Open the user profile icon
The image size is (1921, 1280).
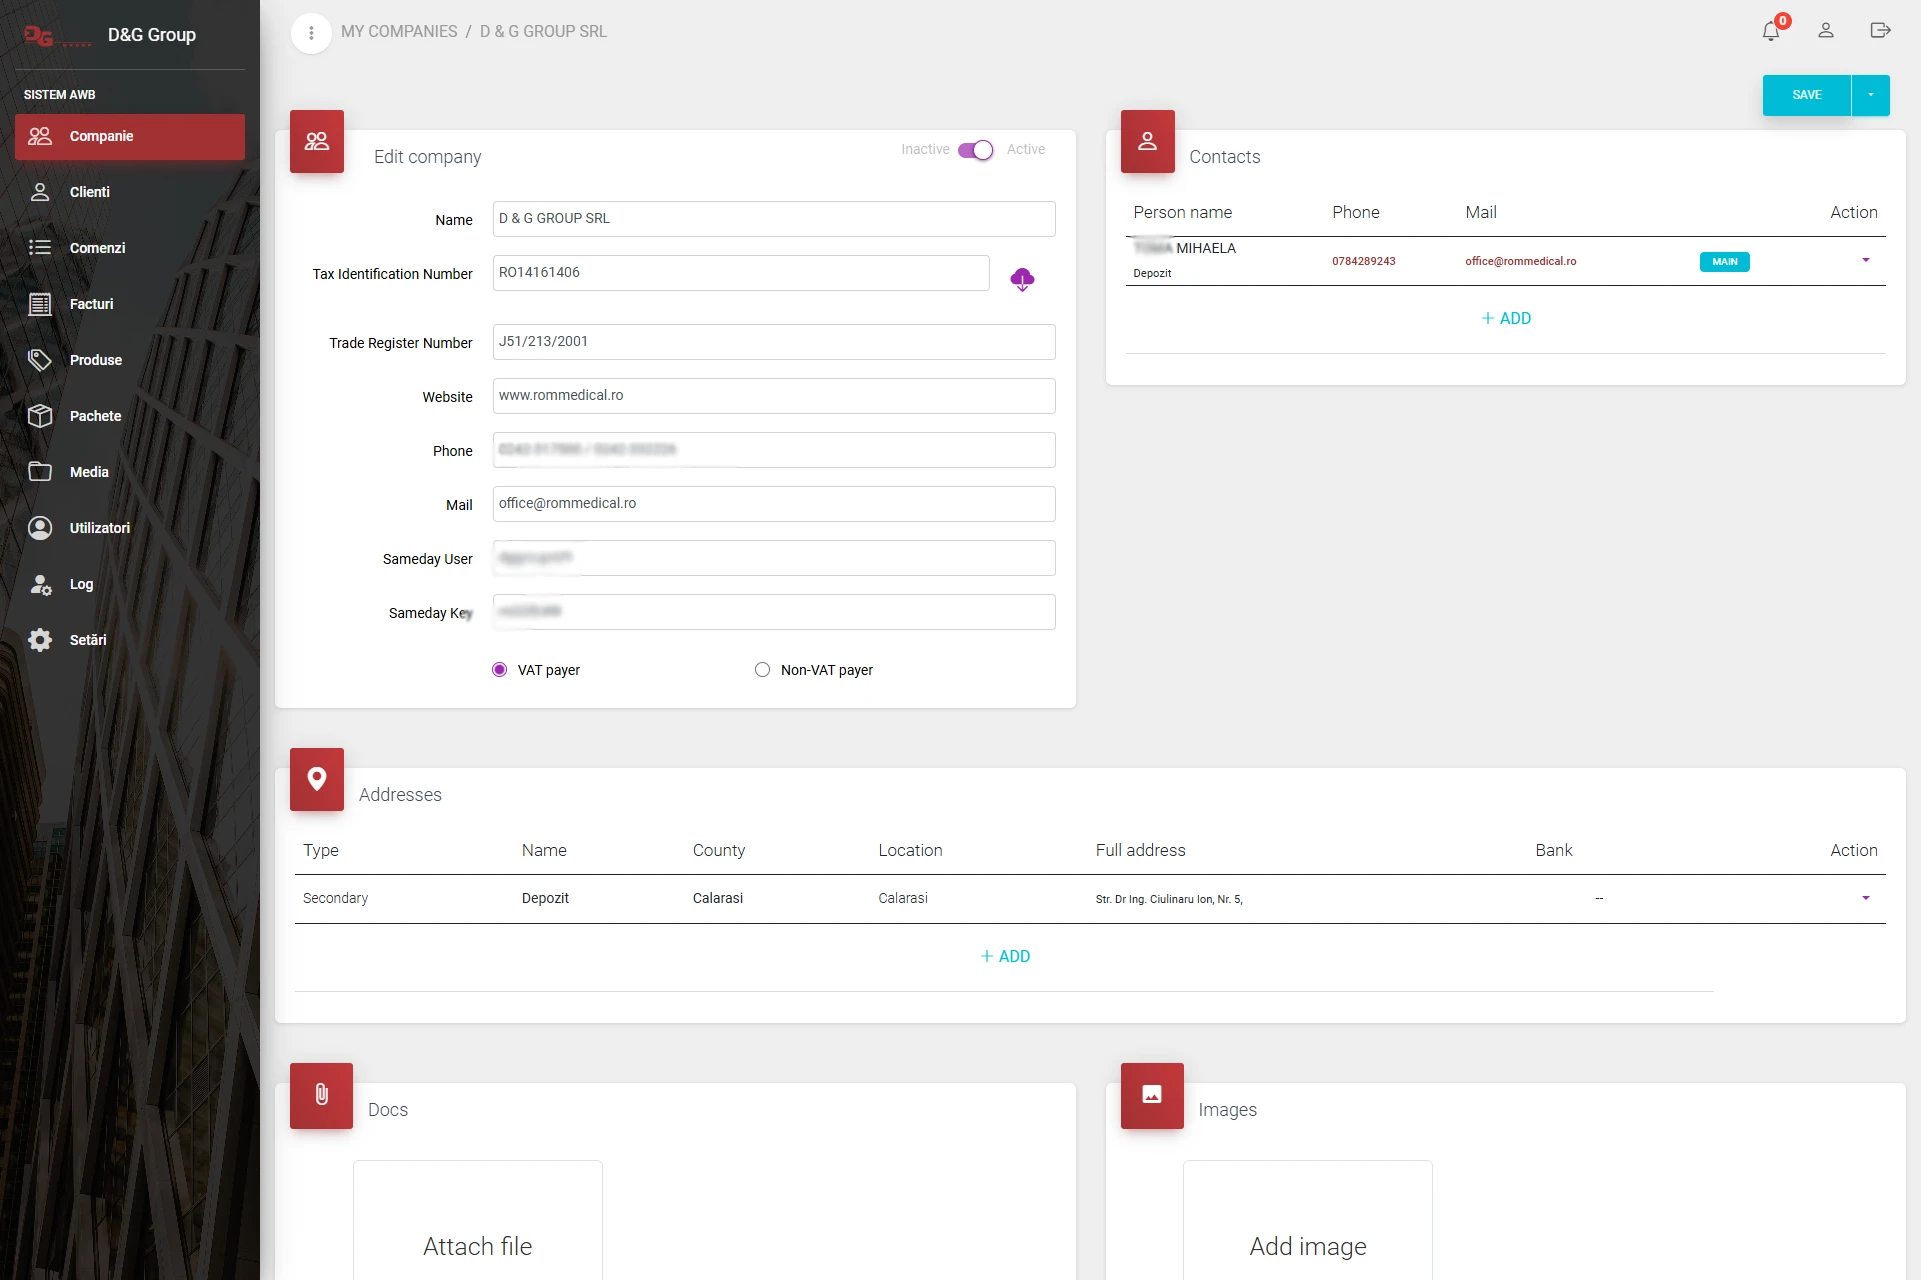1825,31
